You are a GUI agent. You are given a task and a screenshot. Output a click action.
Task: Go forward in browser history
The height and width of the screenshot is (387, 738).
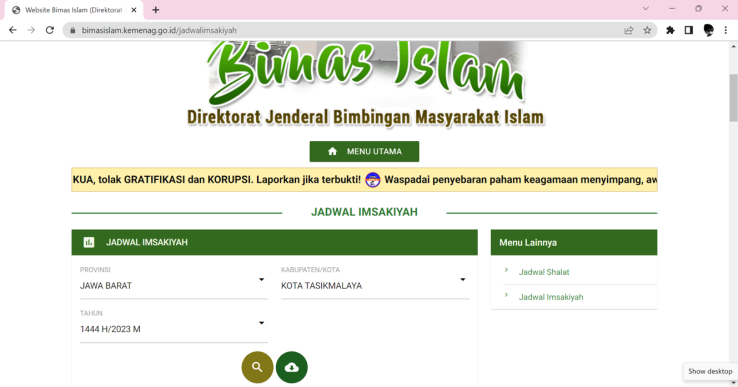[x=31, y=30]
